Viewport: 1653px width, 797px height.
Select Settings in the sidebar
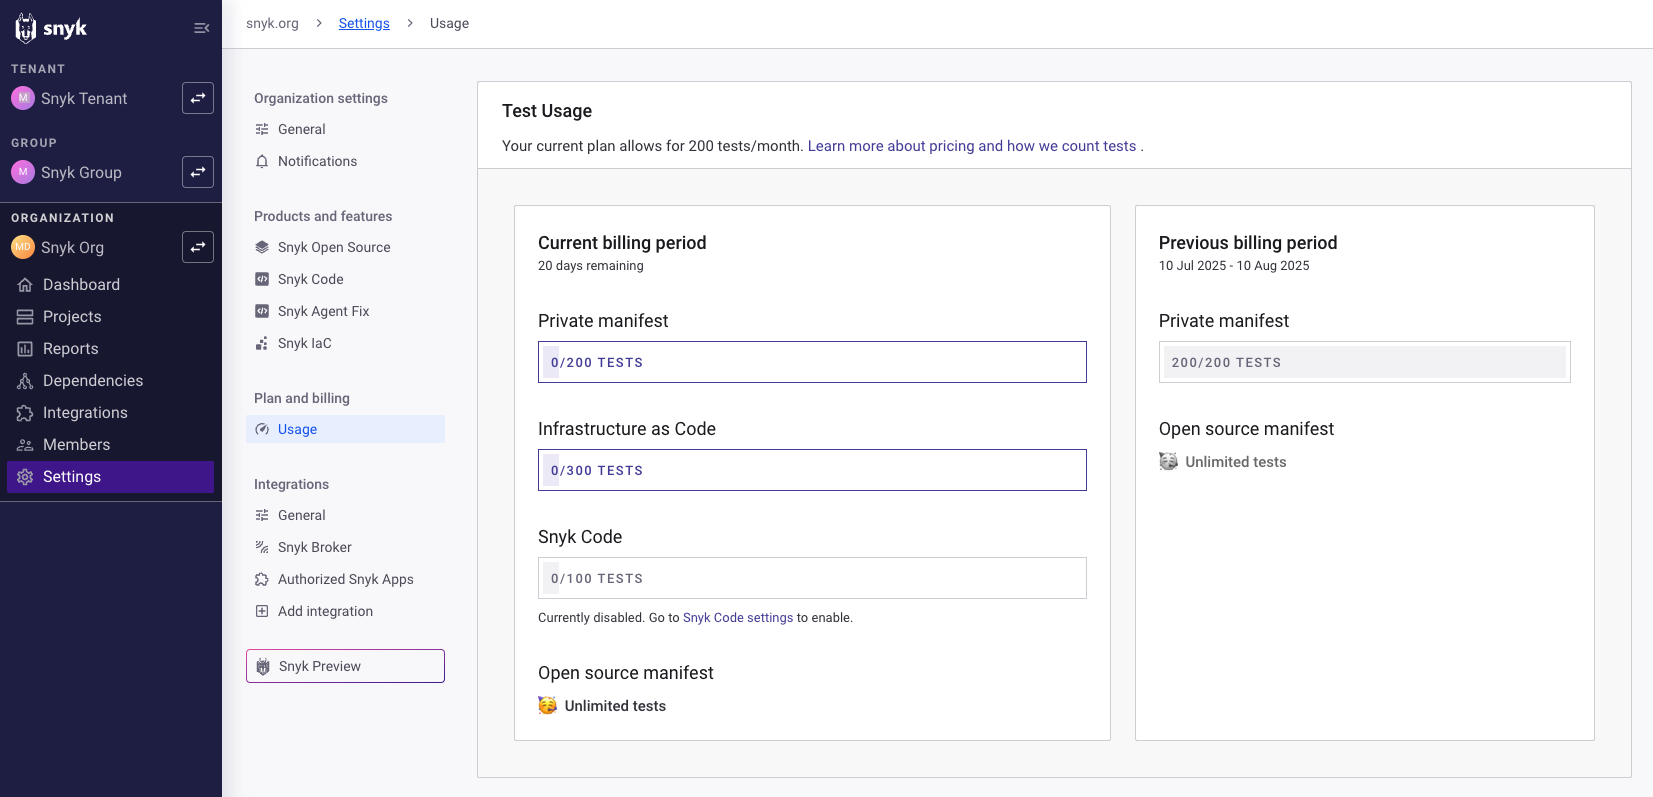(72, 477)
